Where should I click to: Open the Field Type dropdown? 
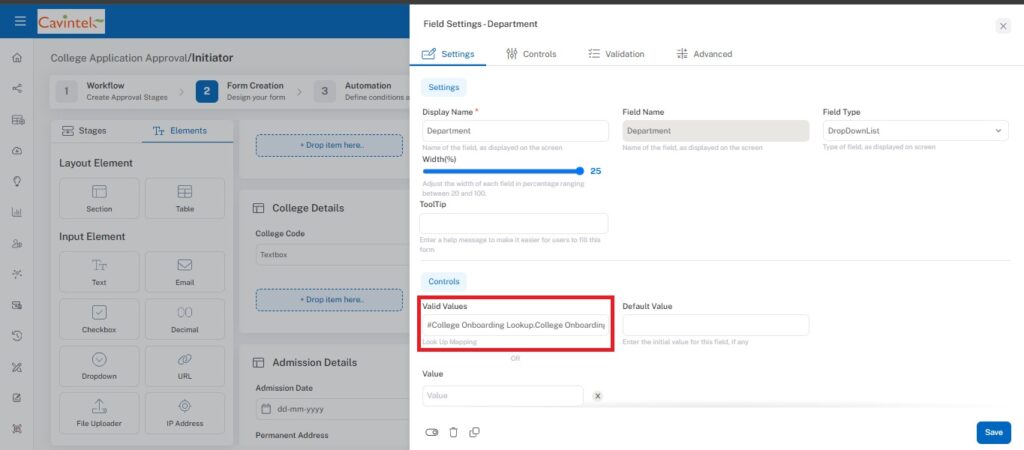point(915,131)
